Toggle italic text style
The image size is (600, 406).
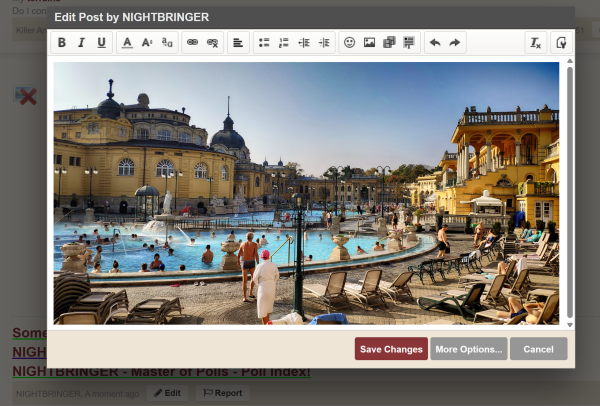[x=82, y=43]
